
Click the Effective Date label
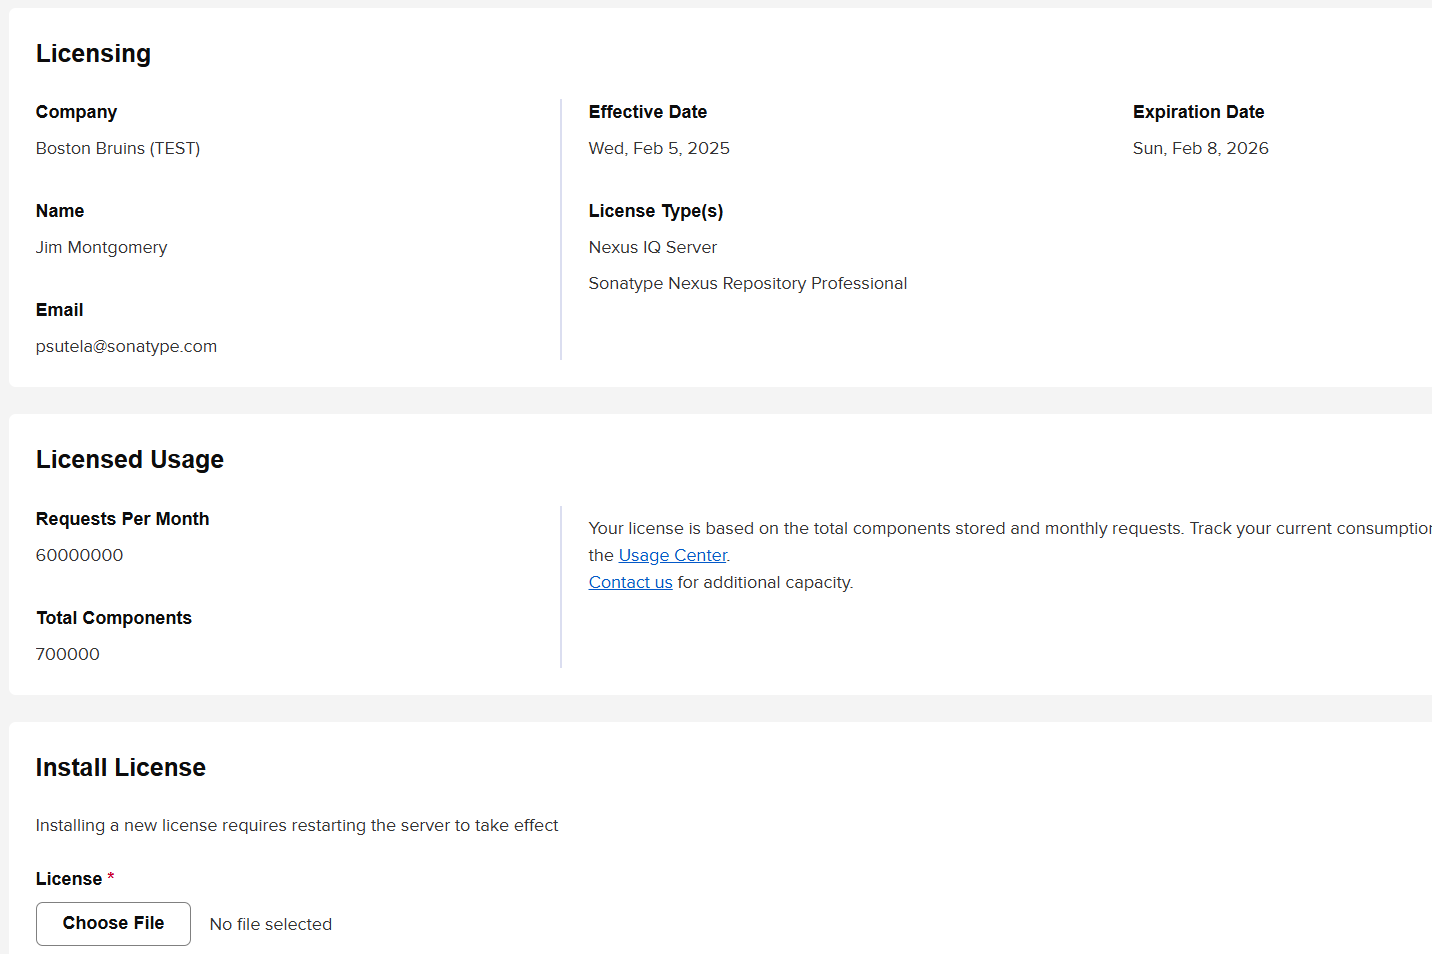point(647,112)
